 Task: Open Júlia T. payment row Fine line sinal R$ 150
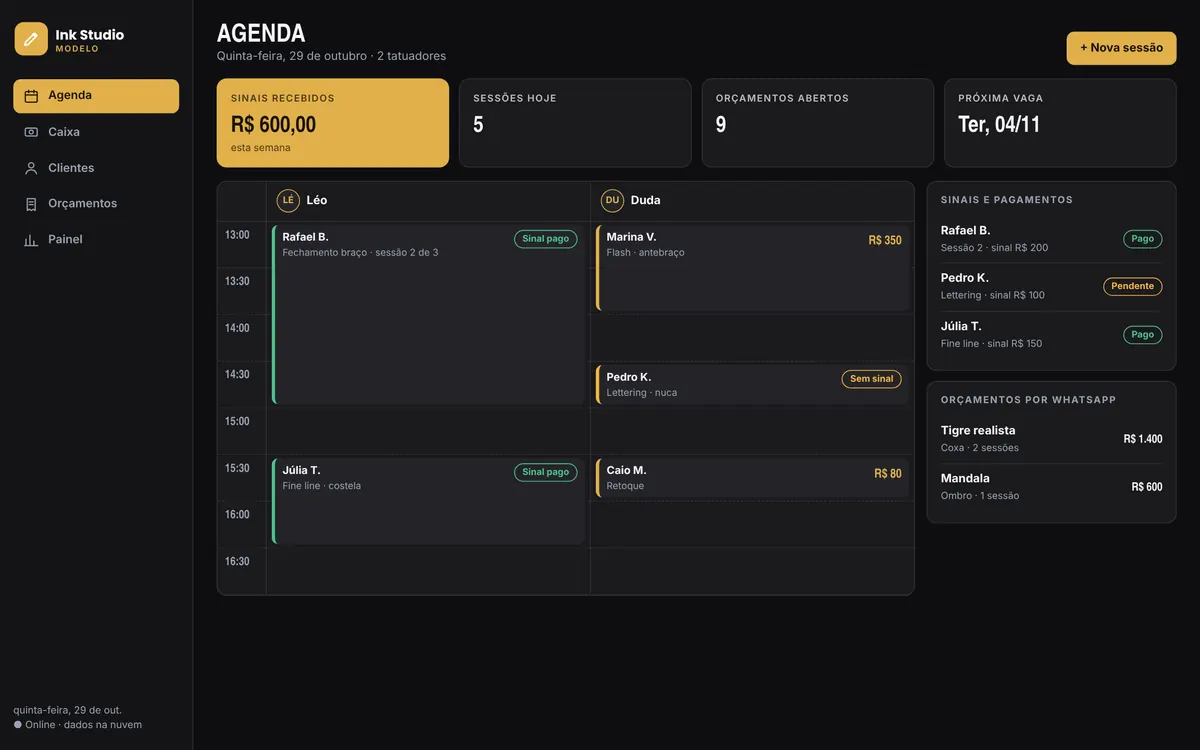tap(1052, 335)
